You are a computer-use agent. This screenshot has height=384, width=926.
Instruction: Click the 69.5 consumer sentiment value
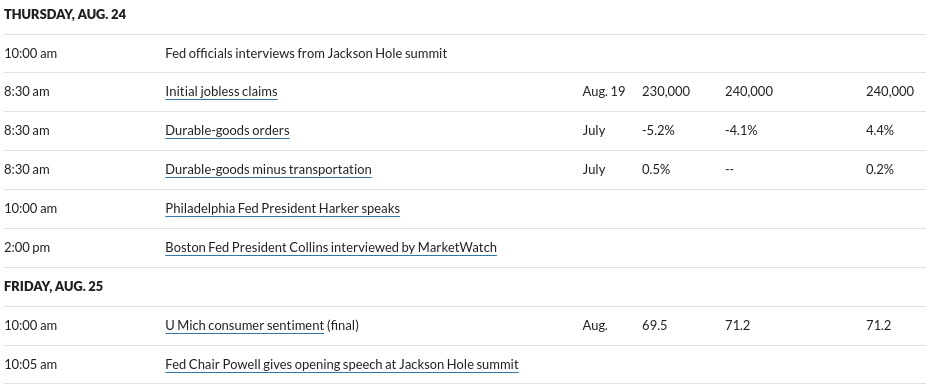tap(654, 325)
